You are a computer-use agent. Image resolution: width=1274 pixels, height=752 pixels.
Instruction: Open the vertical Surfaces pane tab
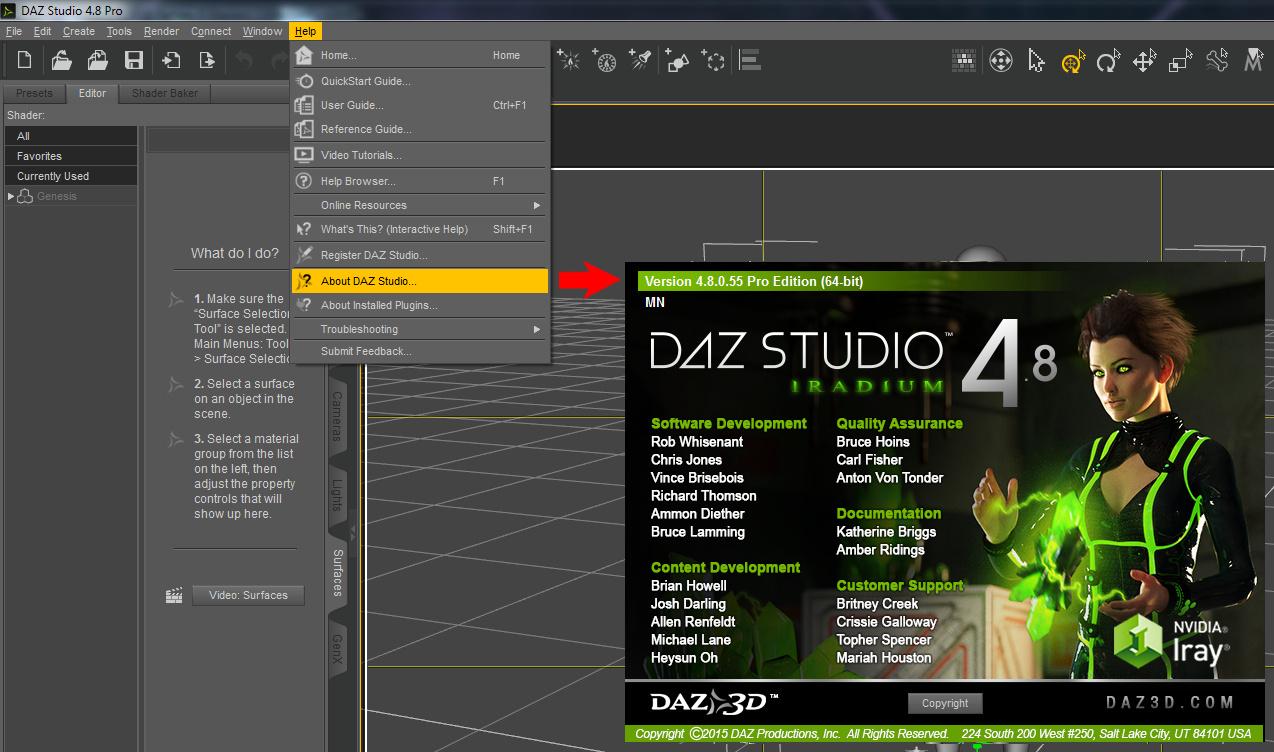[338, 573]
